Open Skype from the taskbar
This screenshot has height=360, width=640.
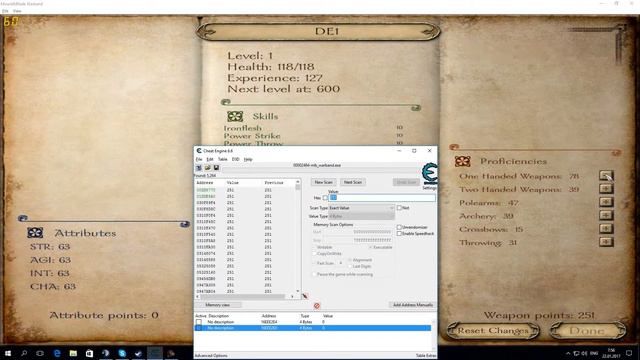coord(122,353)
